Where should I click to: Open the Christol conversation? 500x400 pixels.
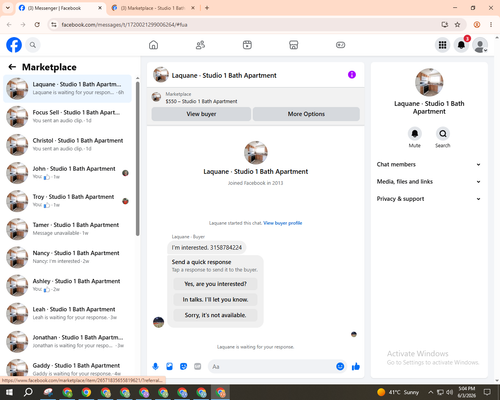click(x=67, y=145)
